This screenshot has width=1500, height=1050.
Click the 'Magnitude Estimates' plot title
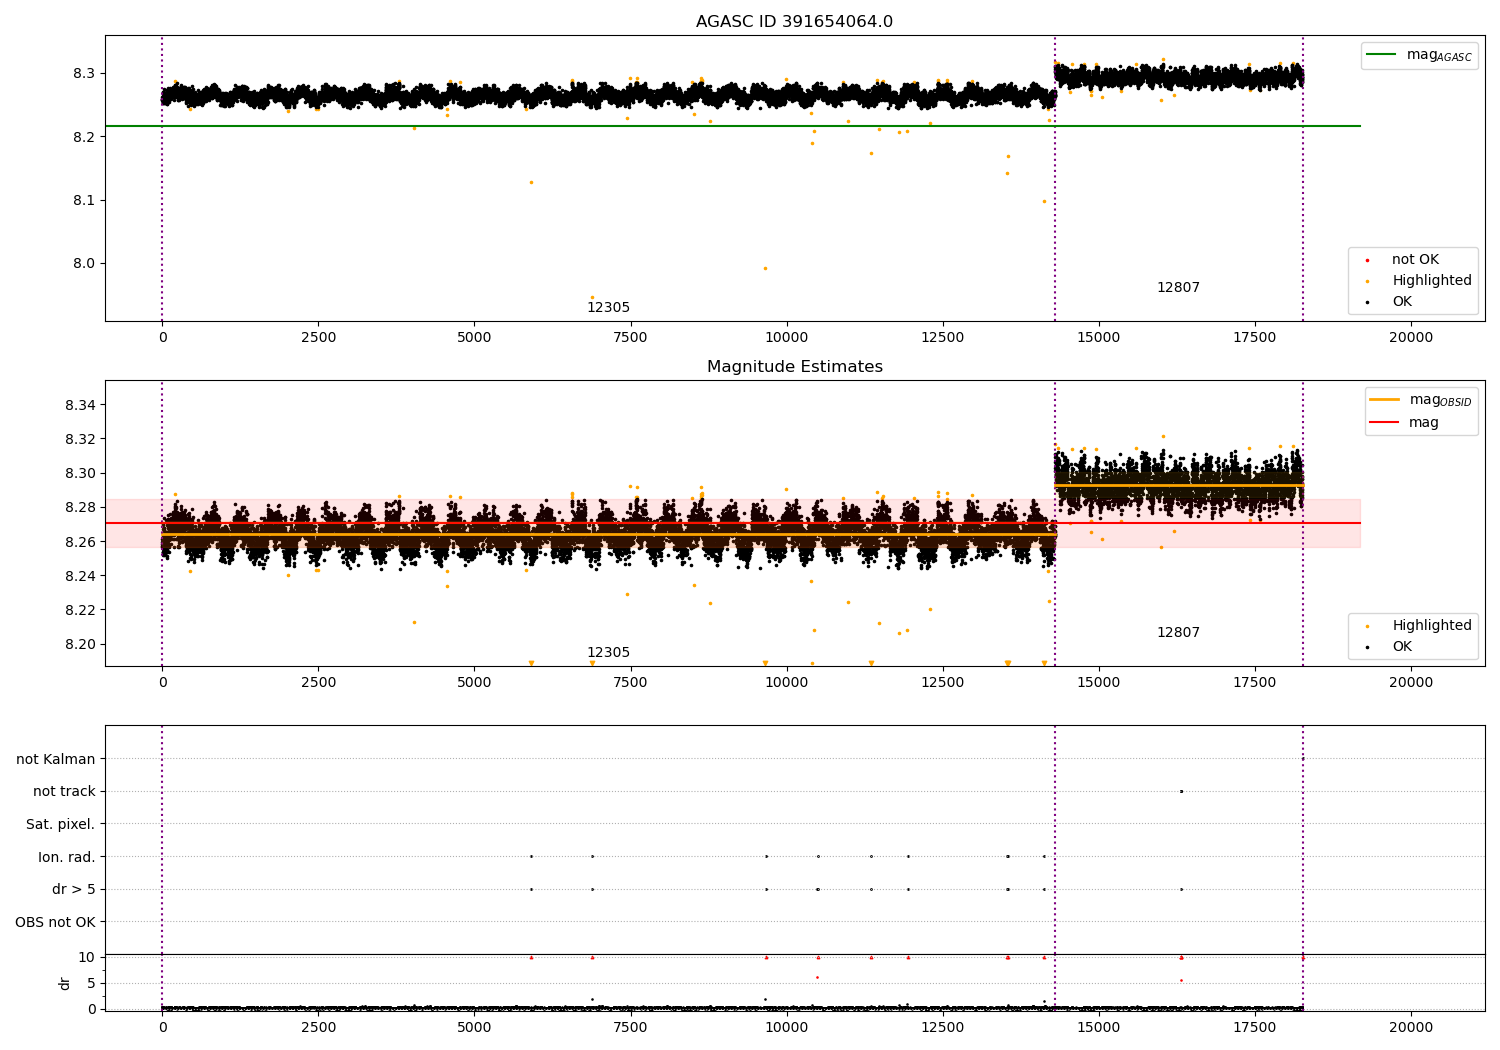pyautogui.click(x=795, y=367)
